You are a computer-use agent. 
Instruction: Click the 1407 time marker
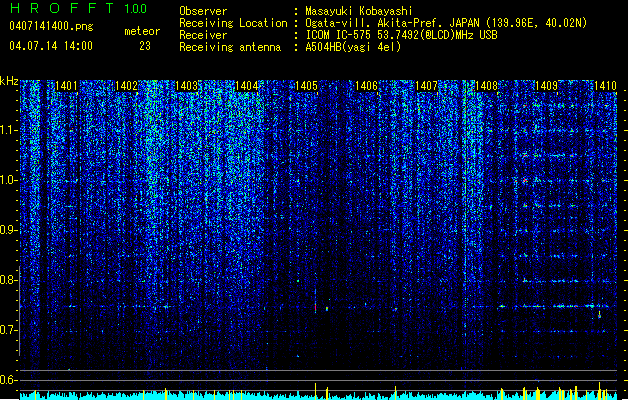[x=426, y=86]
